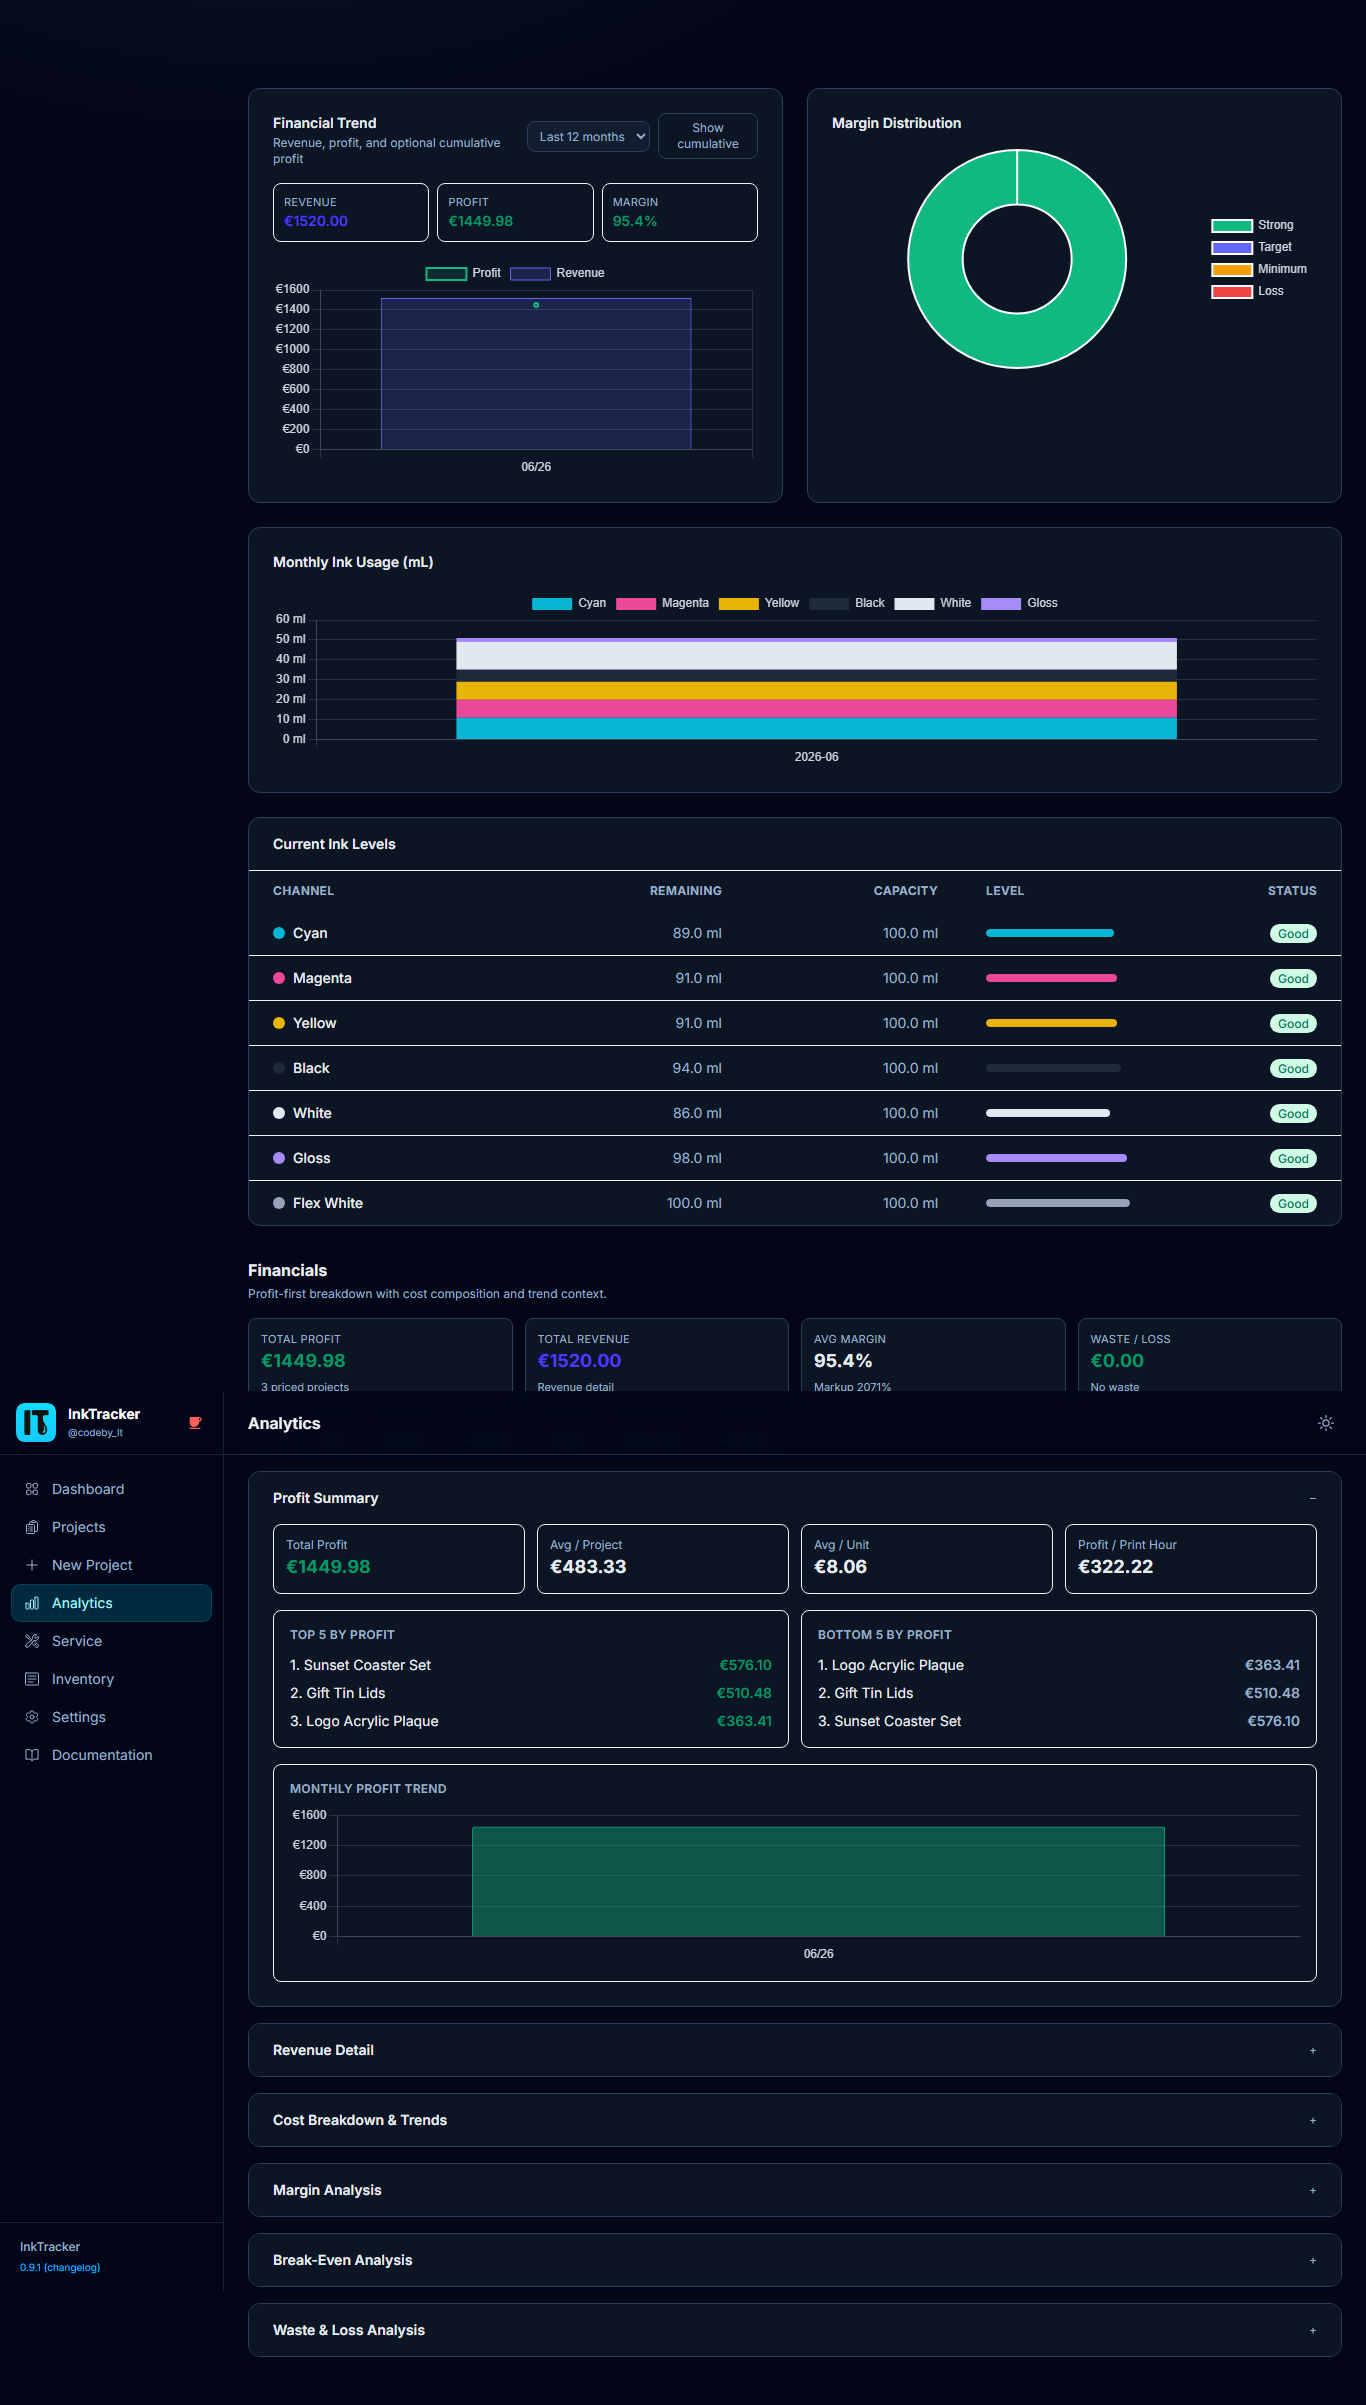The width and height of the screenshot is (1366, 2405).
Task: Click the Service tools icon
Action: (x=32, y=1641)
